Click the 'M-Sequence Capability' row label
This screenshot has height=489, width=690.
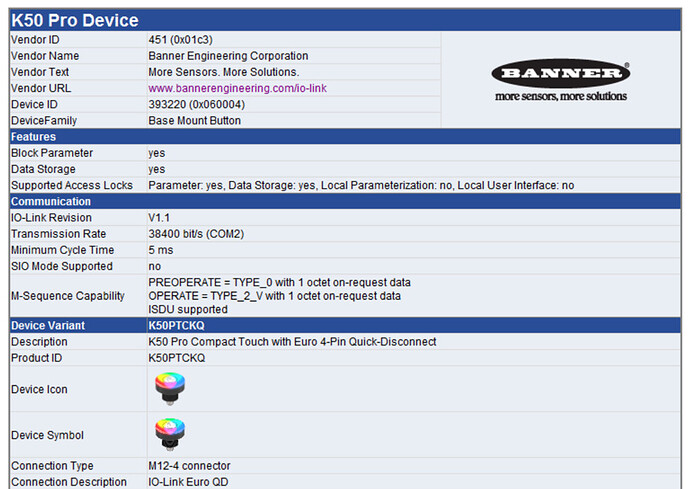(68, 296)
